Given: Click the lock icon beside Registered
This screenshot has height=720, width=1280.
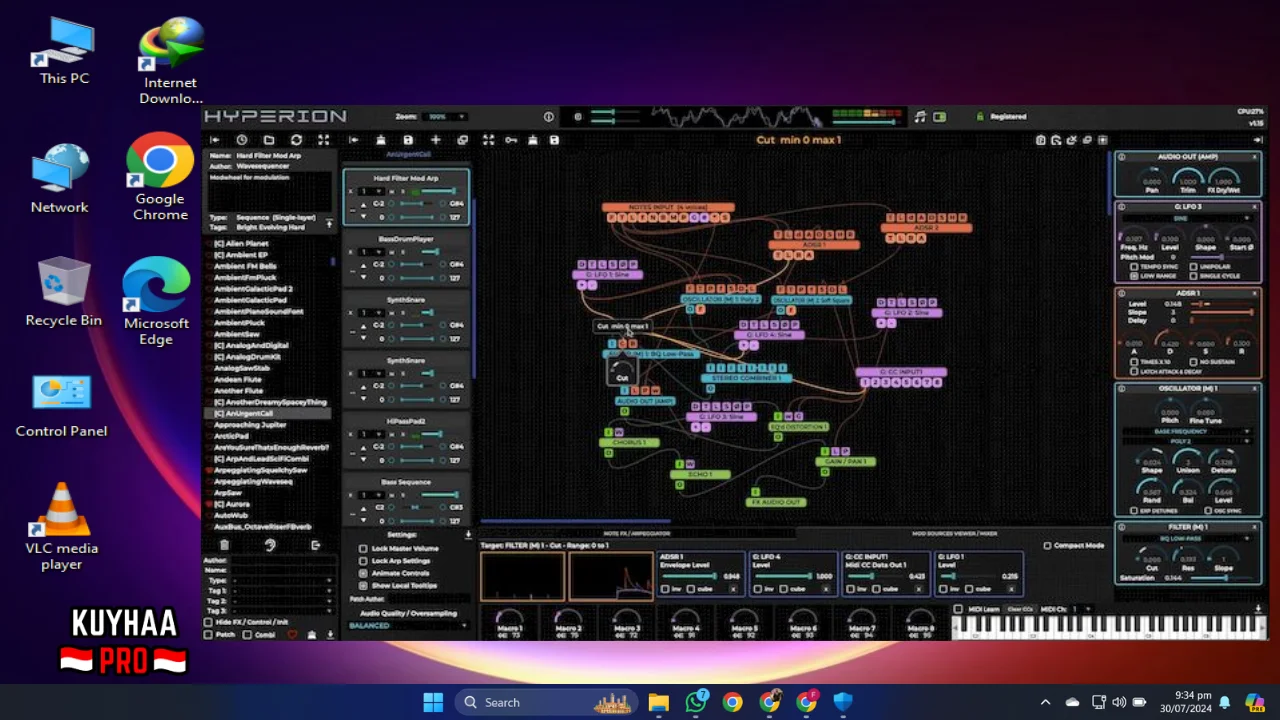Looking at the screenshot, I should click(980, 117).
